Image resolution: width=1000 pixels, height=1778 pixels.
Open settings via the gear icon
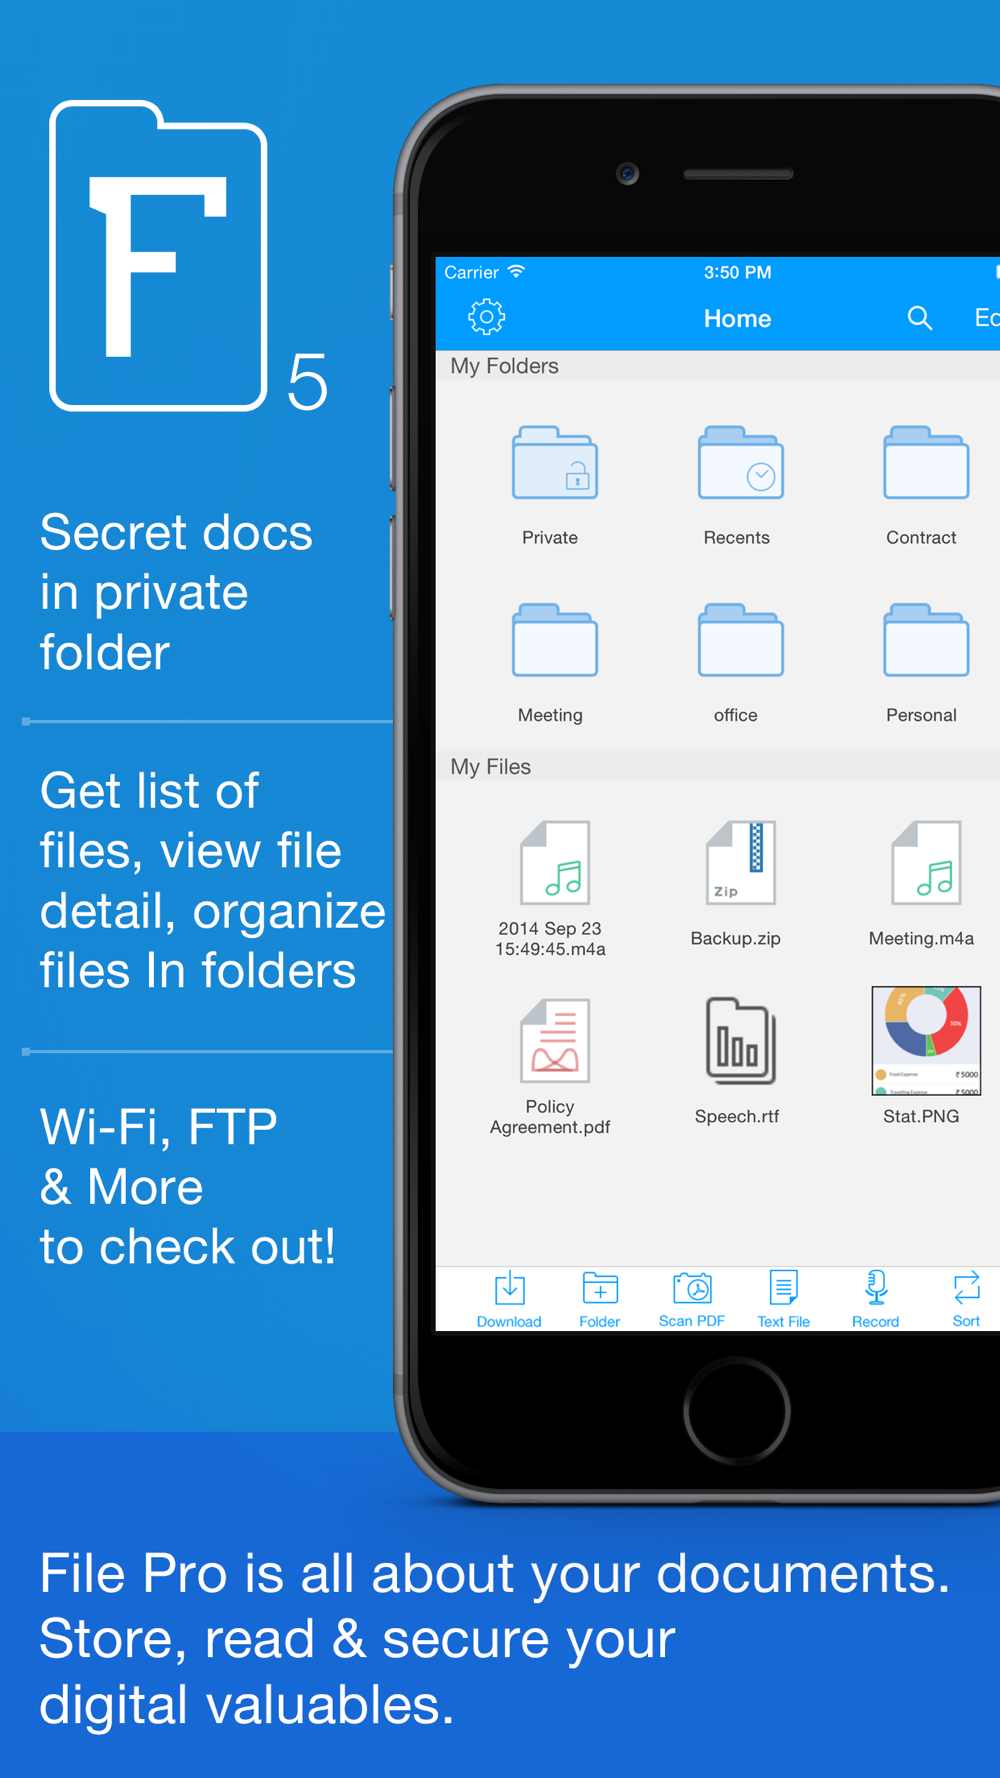tap(486, 317)
